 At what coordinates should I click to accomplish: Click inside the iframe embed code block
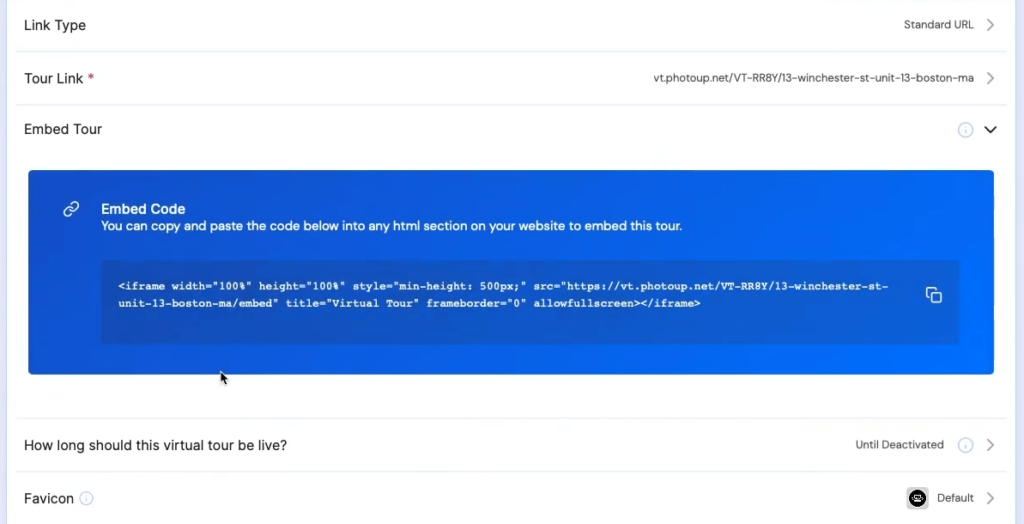[x=502, y=295]
